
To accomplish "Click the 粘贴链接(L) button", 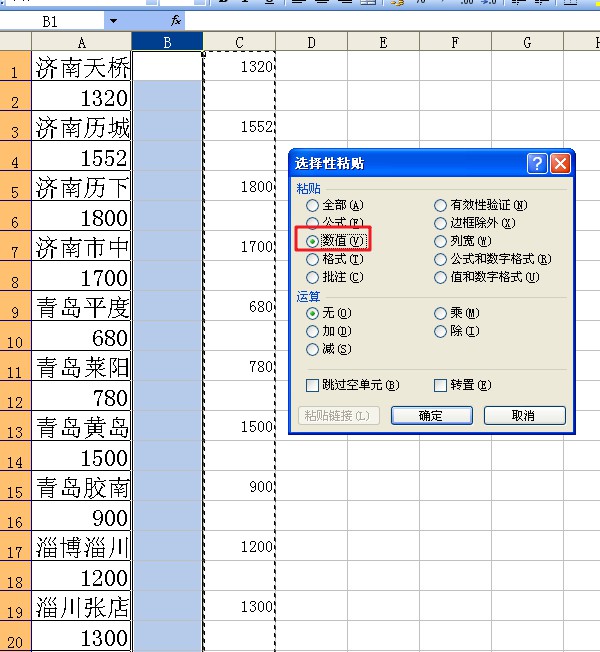I will [x=338, y=415].
